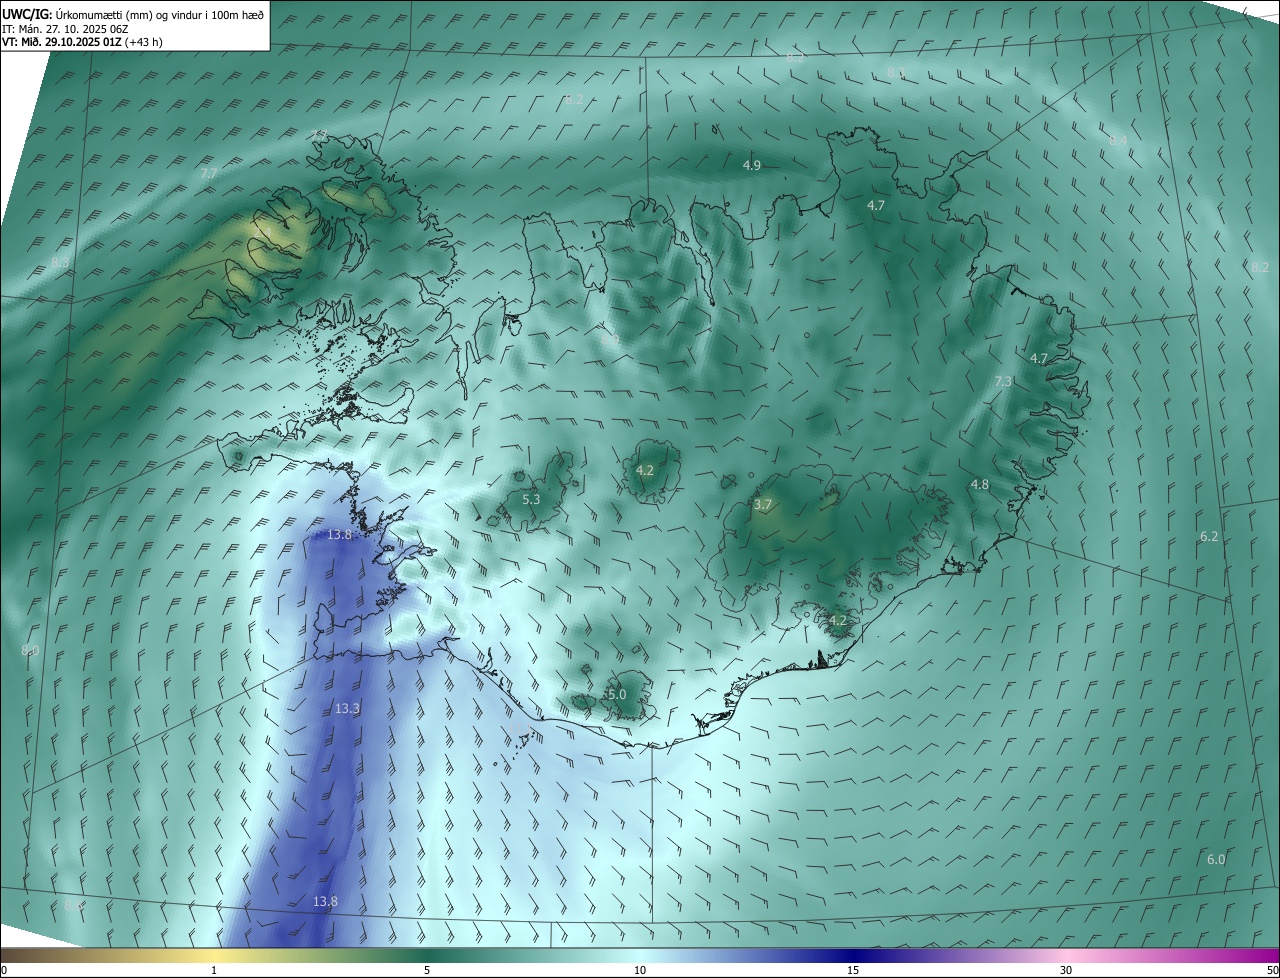Screen dimensions: 1280x978
Task: Click the 6.0 value in the southeast corner
Action: 1216,859
